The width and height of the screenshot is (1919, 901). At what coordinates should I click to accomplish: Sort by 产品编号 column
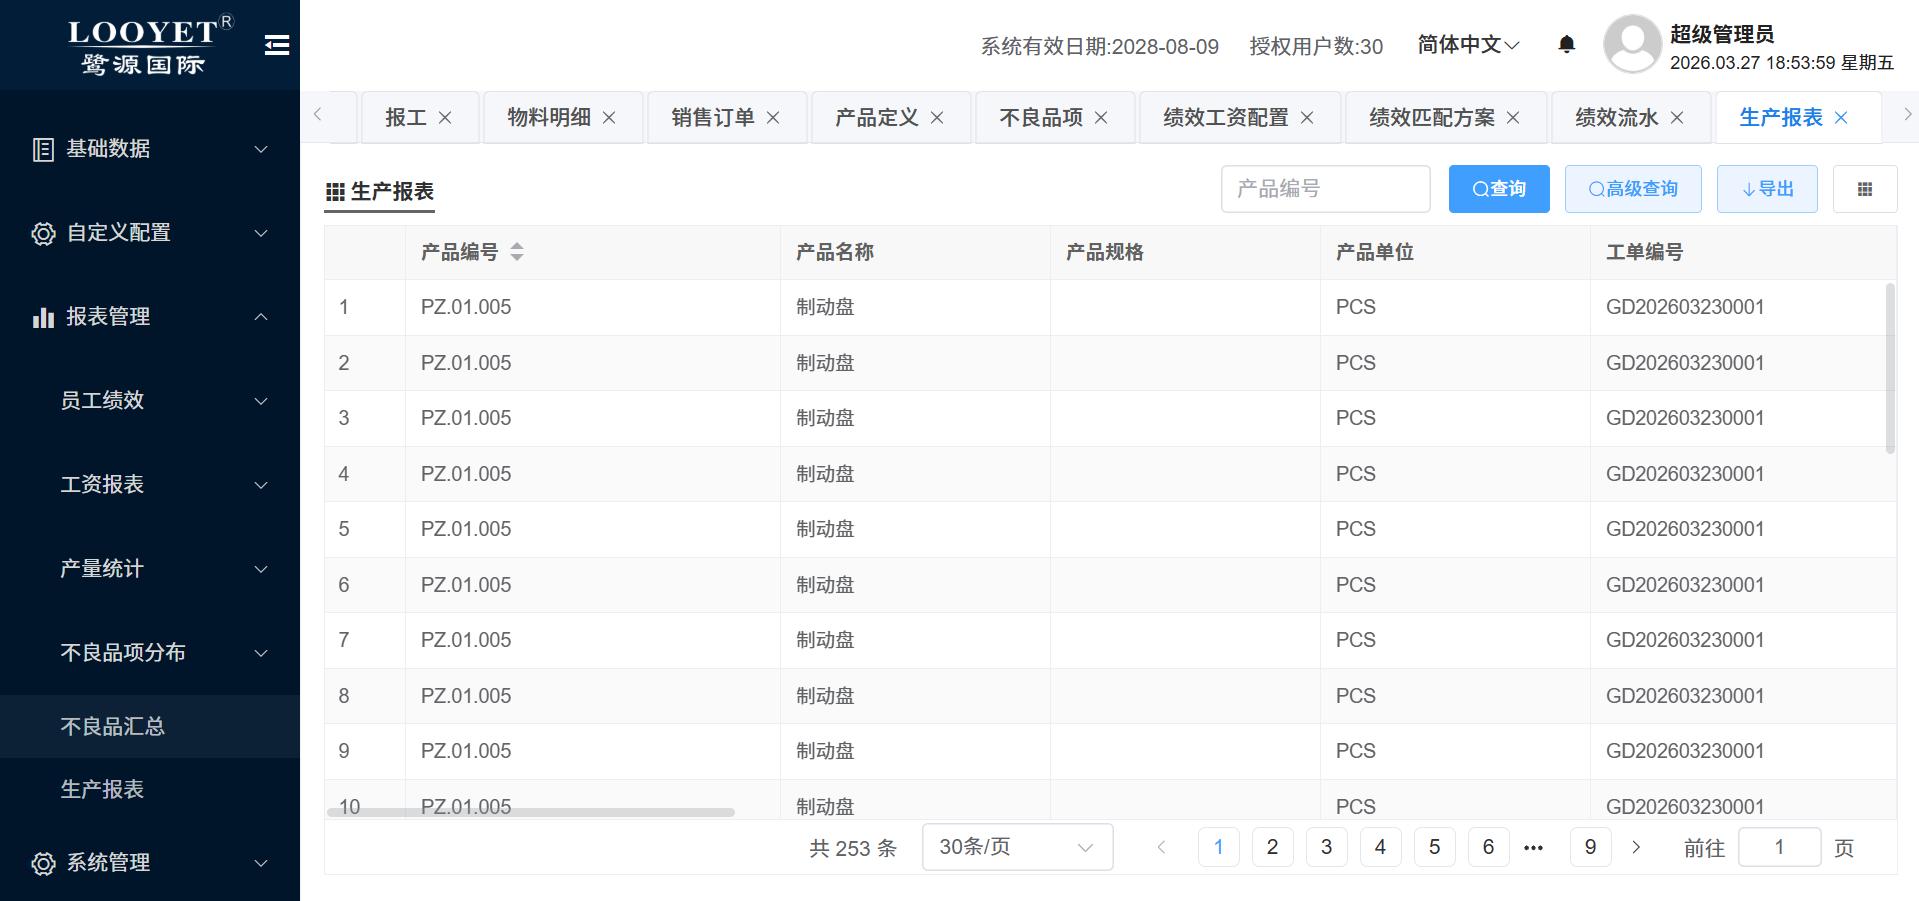coord(516,252)
